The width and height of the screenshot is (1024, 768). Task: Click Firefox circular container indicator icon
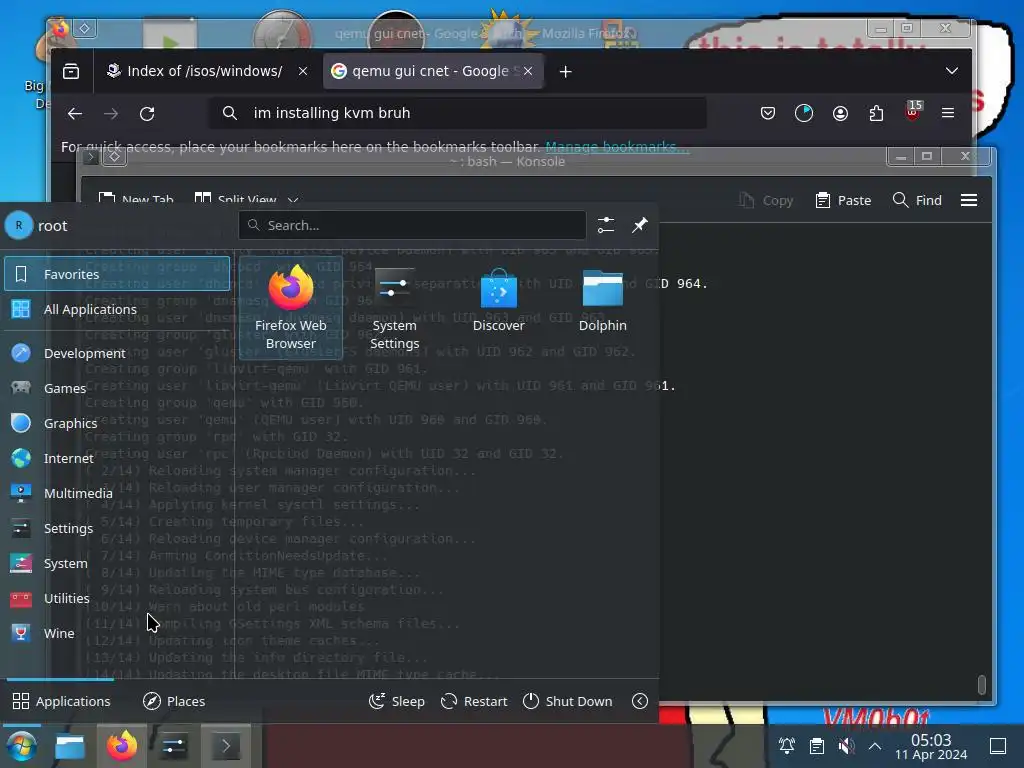point(804,114)
